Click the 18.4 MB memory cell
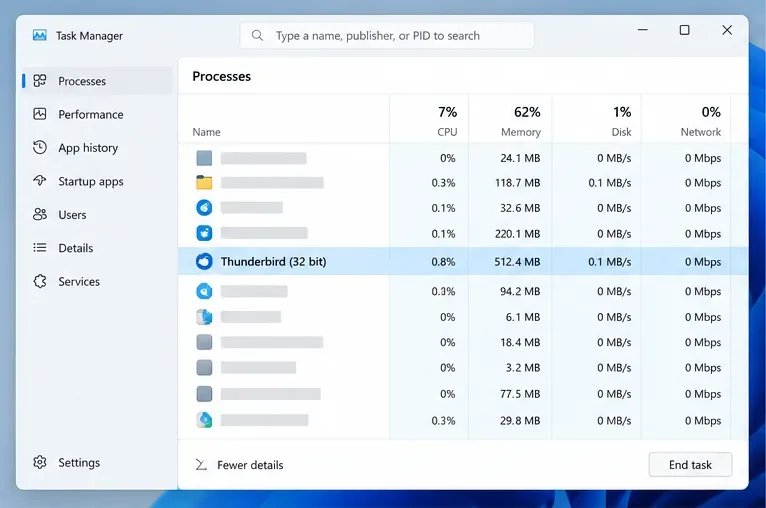 (520, 342)
